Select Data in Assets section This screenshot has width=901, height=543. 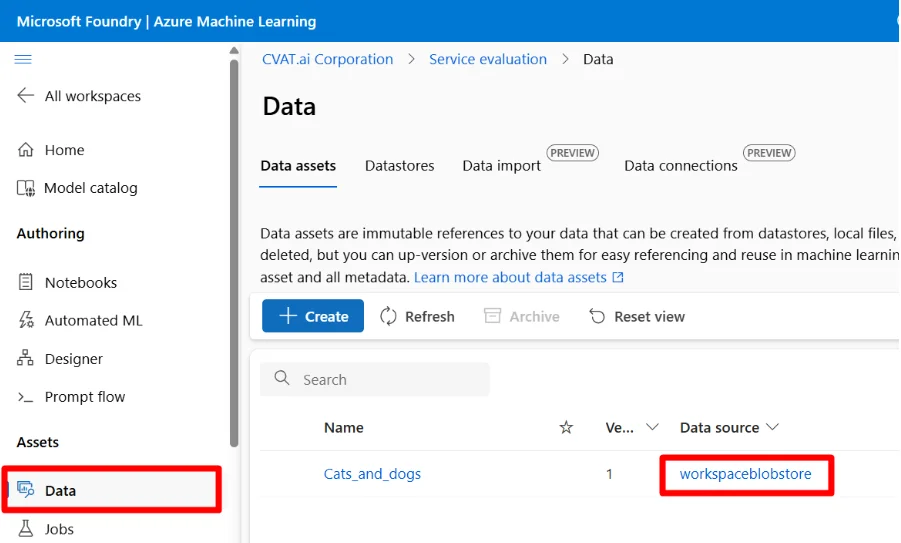click(111, 490)
